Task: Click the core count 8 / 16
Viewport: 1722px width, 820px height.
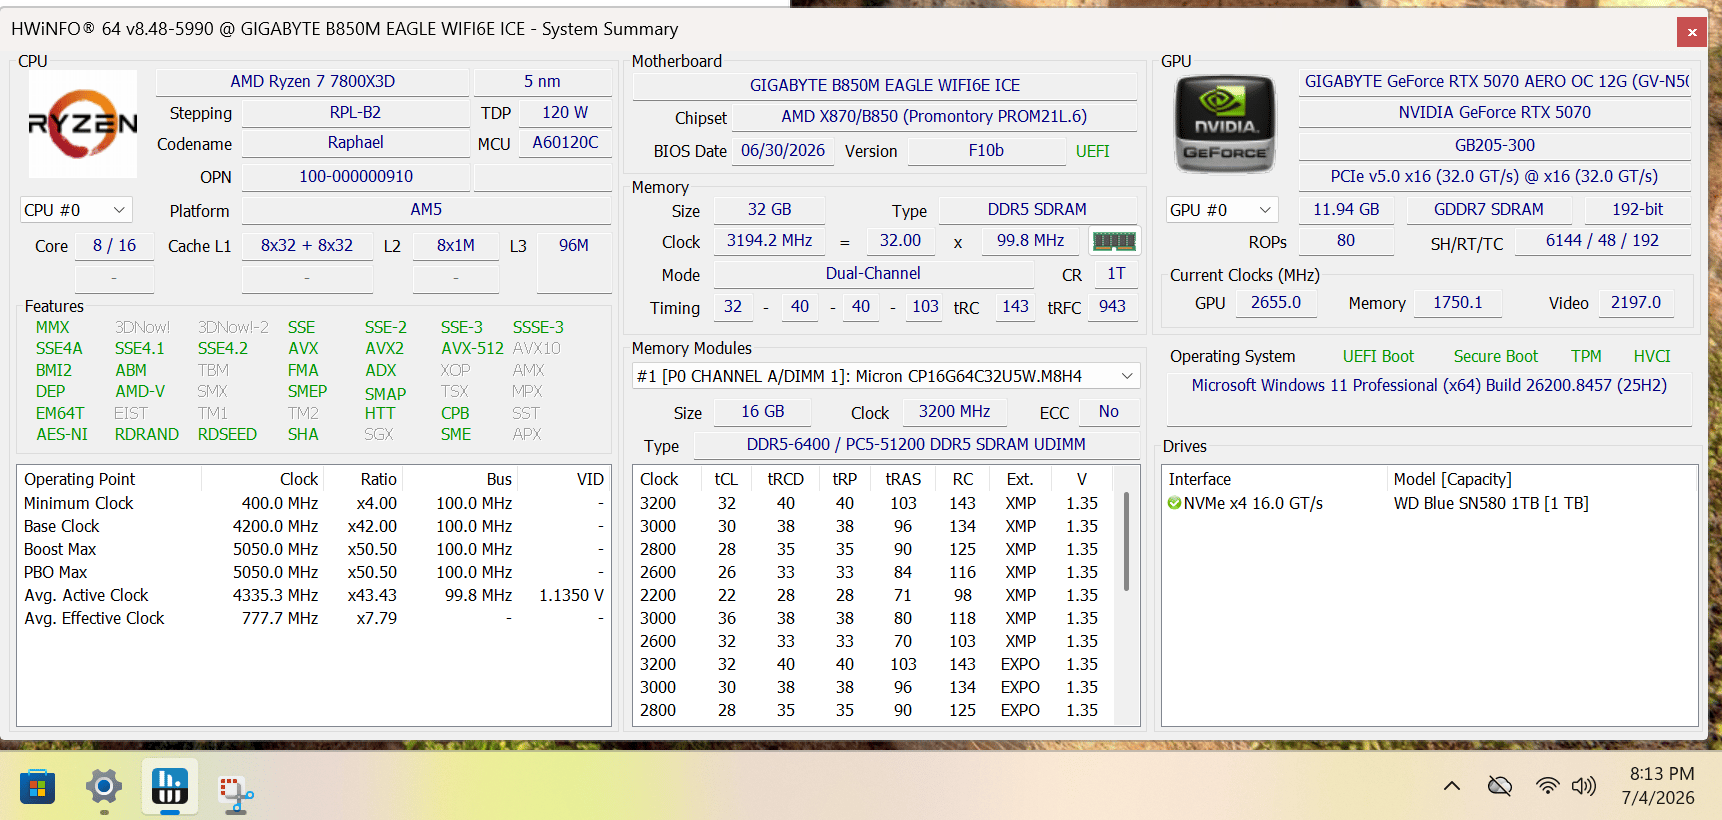Action: coord(114,245)
